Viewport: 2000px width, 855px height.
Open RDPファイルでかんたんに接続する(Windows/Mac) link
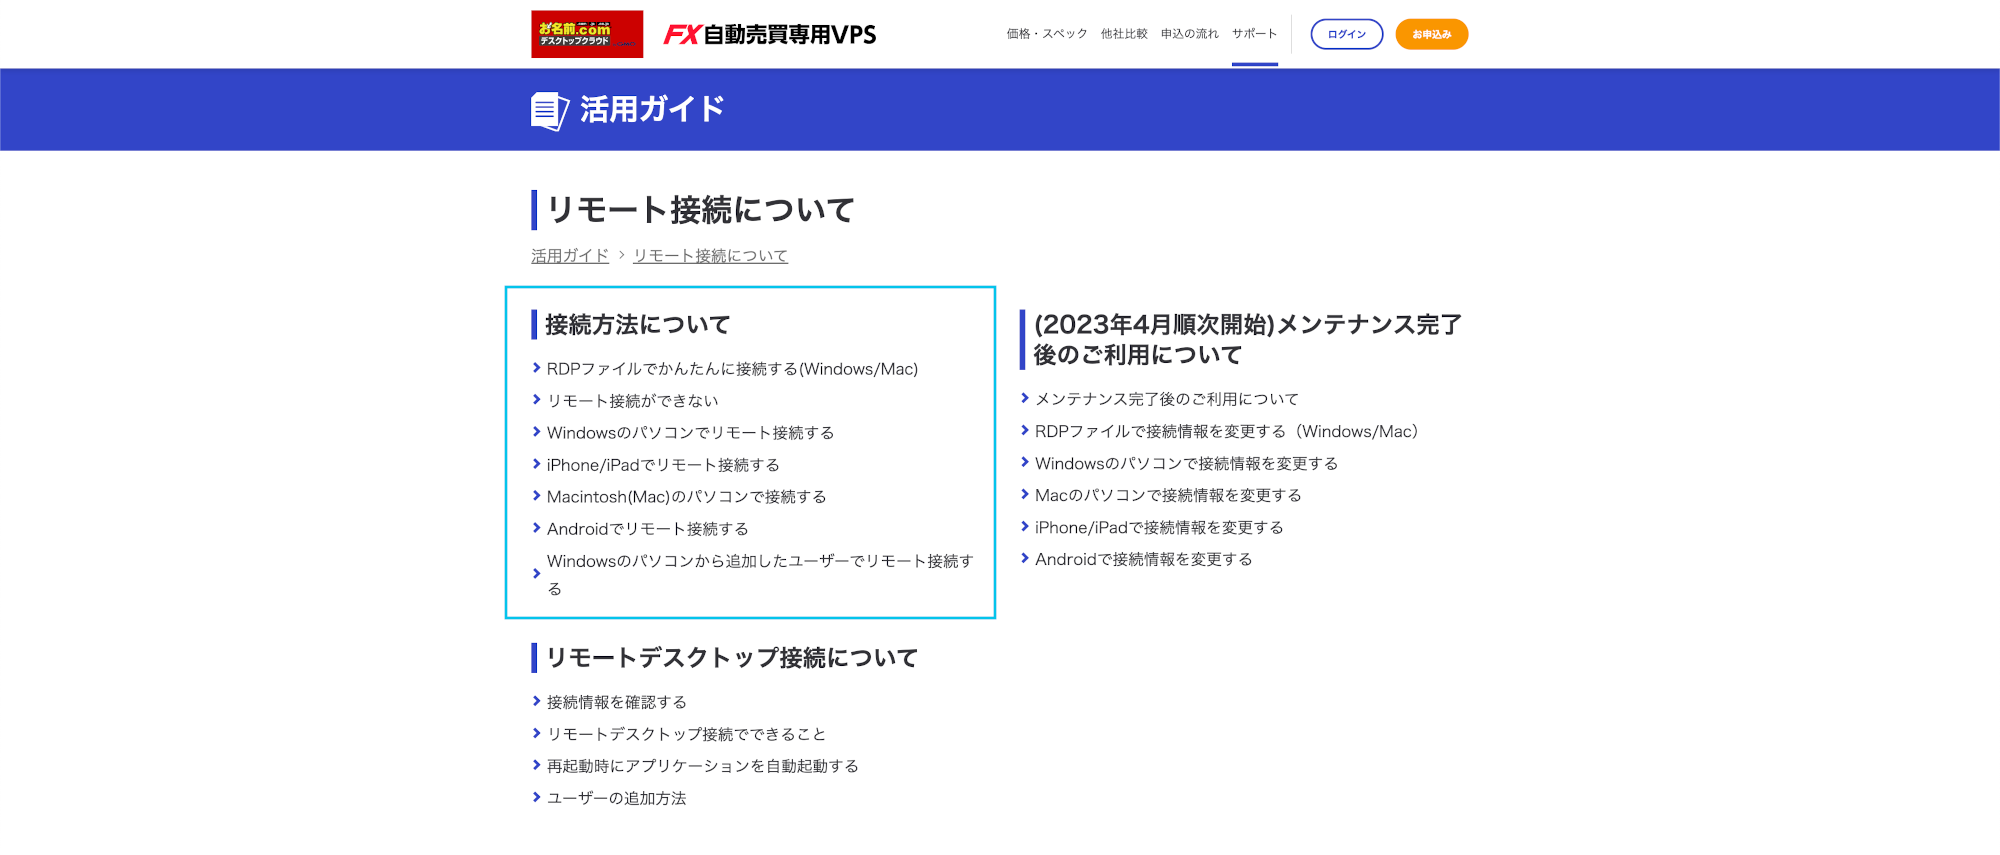732,369
